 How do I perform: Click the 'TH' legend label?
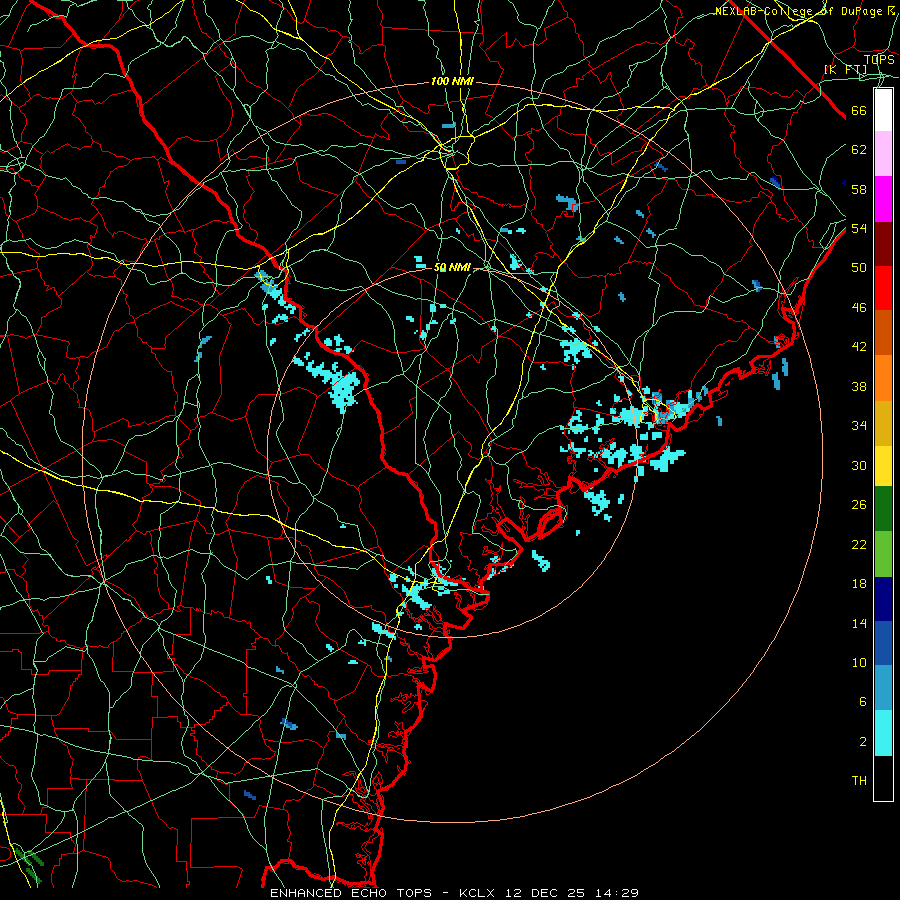coord(859,781)
